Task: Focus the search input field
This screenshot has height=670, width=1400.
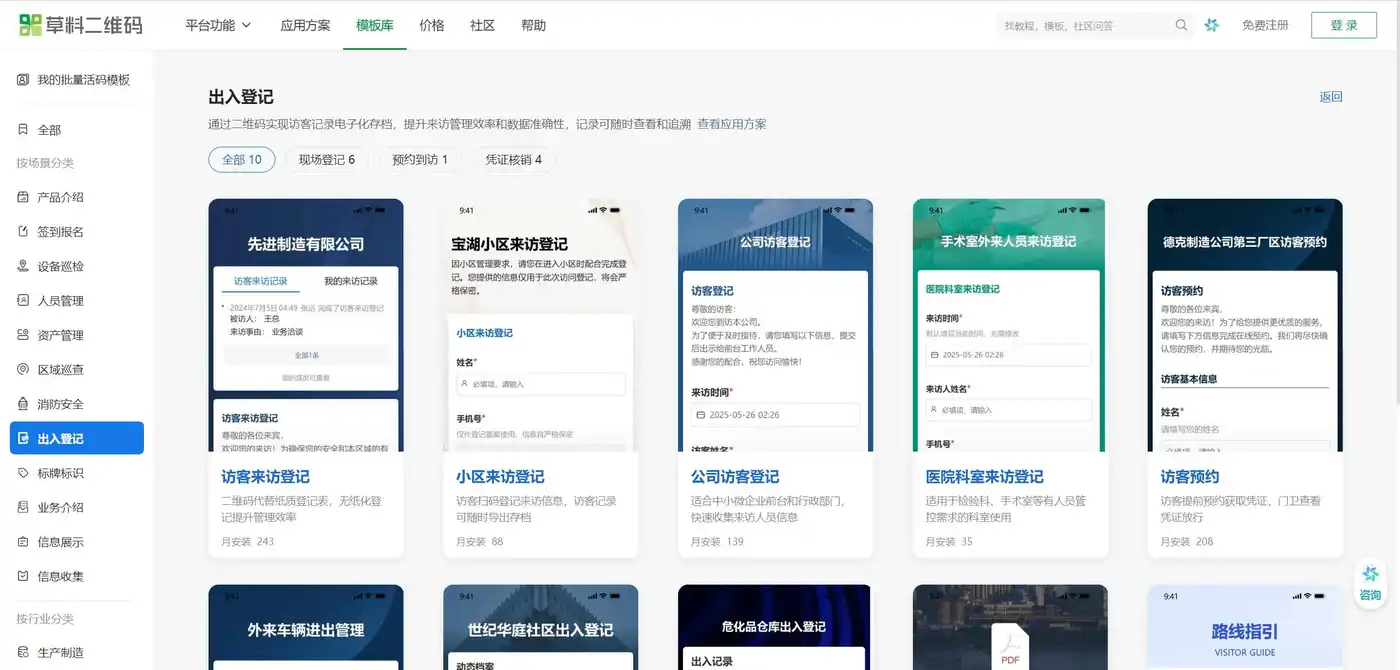Action: 1085,25
